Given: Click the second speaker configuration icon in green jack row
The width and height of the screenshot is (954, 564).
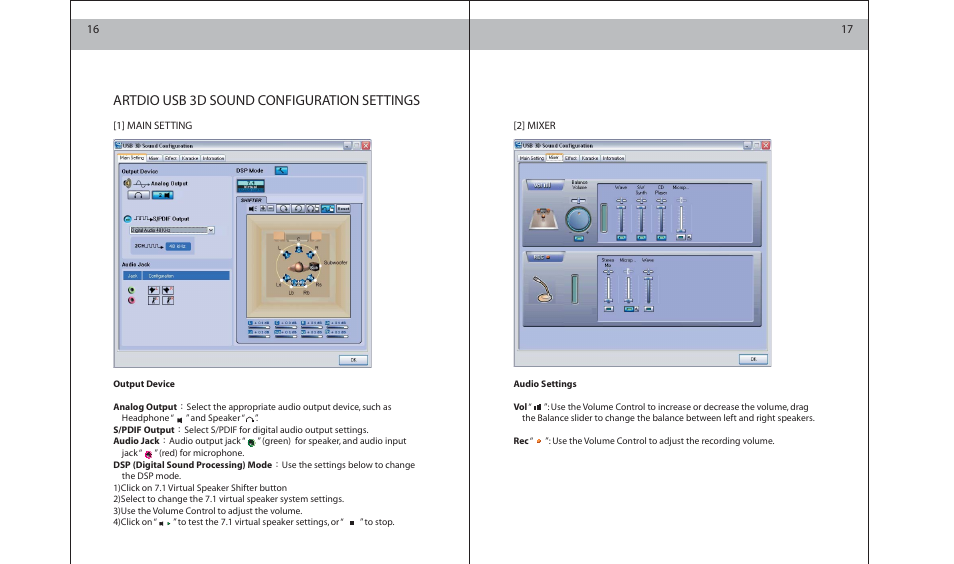Looking at the screenshot, I should click(168, 291).
